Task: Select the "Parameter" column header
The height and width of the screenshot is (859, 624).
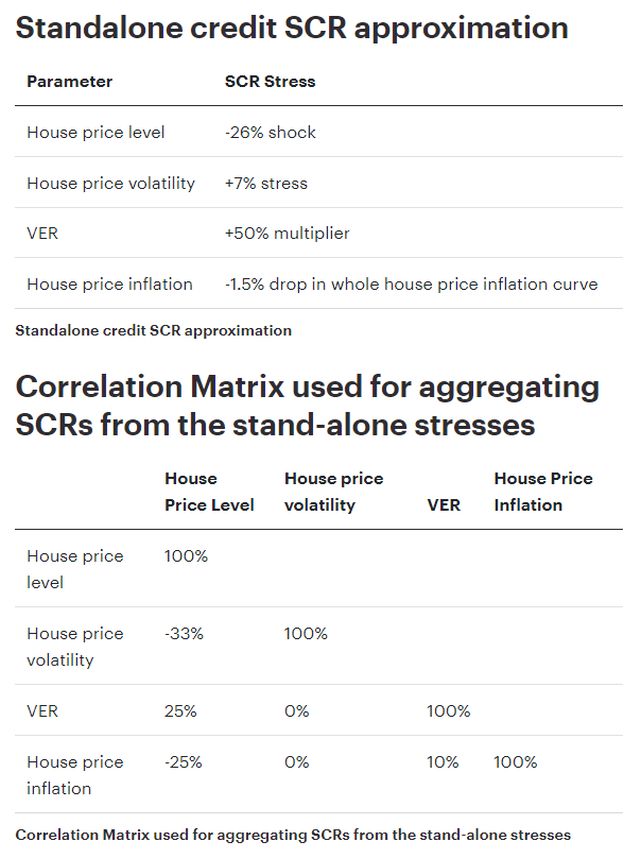Action: (69, 81)
